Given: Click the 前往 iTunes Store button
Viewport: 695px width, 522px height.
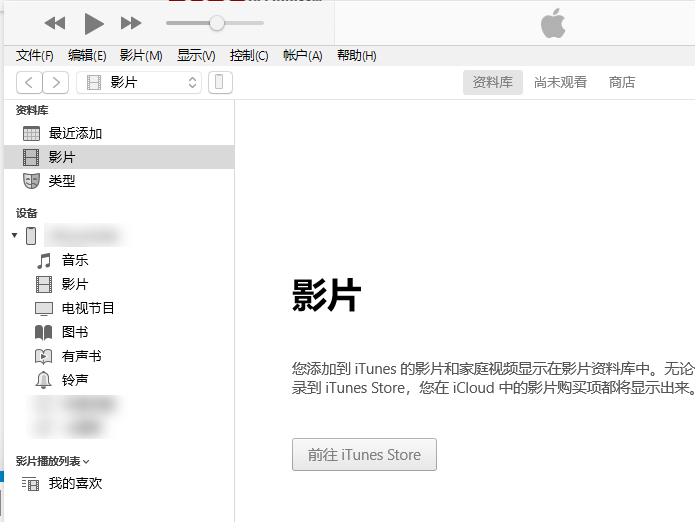Looking at the screenshot, I should (364, 455).
